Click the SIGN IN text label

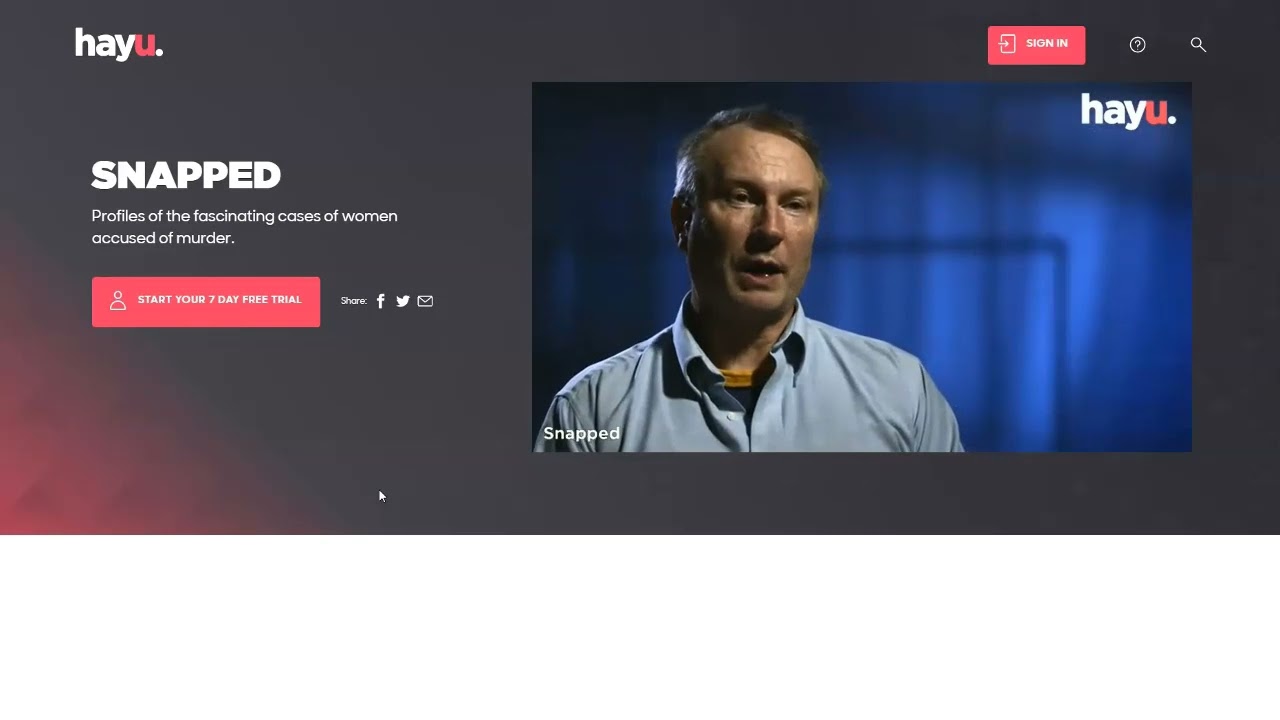[1047, 44]
